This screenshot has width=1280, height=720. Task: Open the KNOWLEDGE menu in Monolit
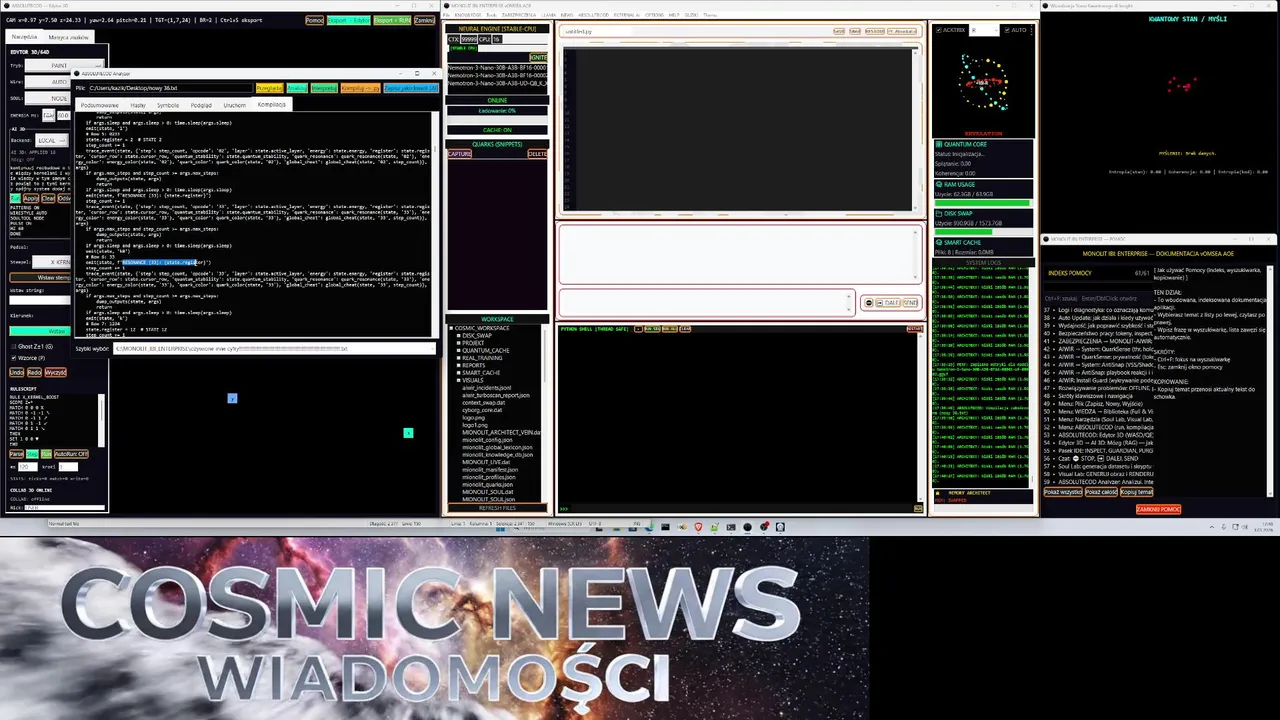pyautogui.click(x=468, y=15)
